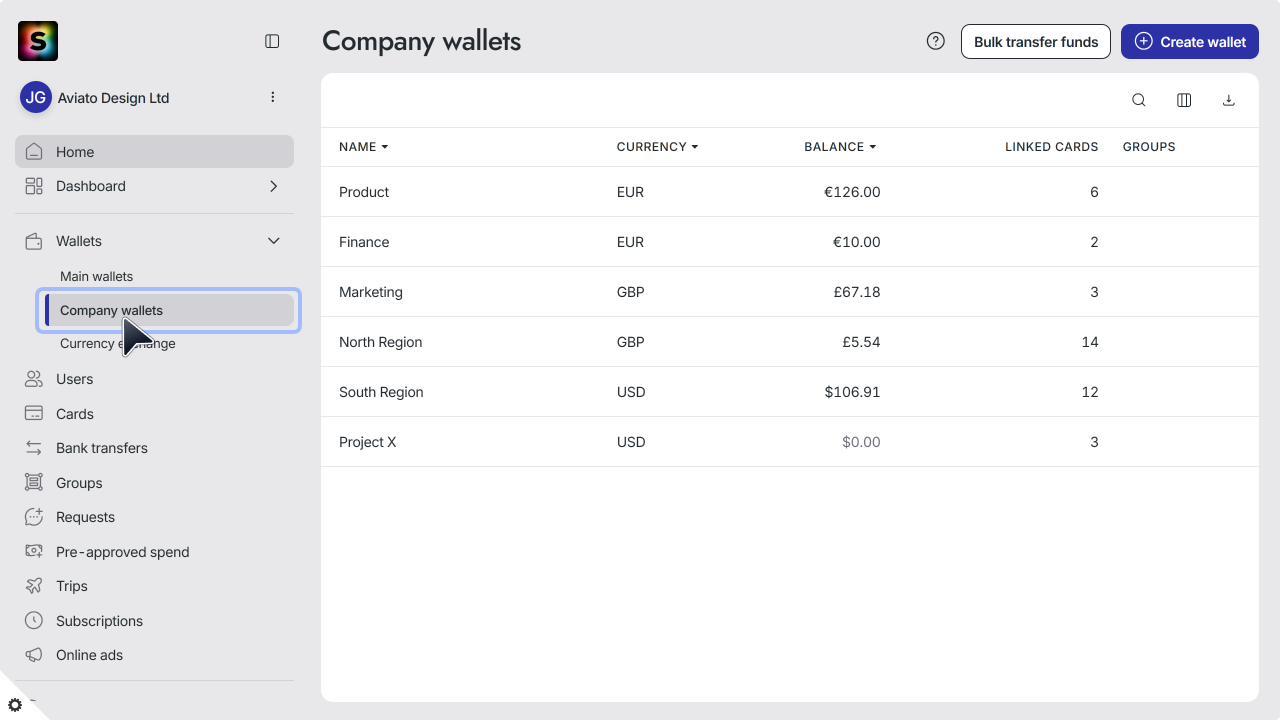Click the £5.54 balance value
This screenshot has width=1280, height=720.
click(862, 342)
